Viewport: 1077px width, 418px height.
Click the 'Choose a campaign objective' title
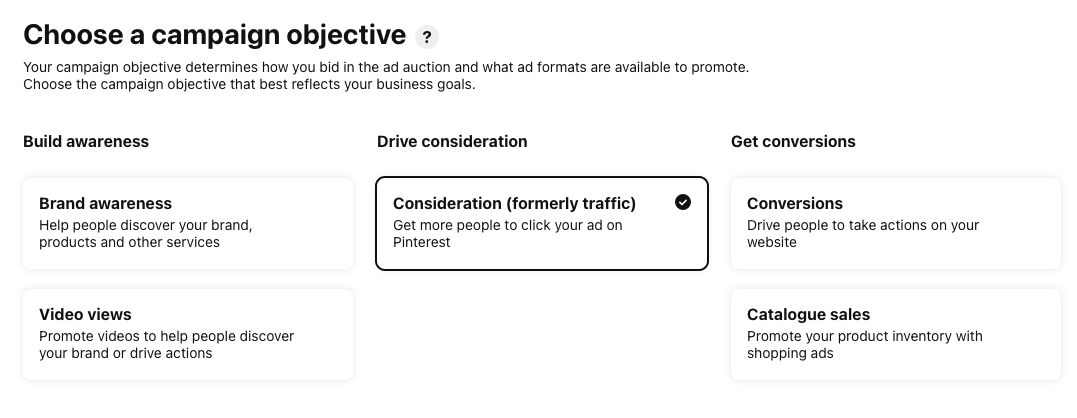tap(214, 34)
